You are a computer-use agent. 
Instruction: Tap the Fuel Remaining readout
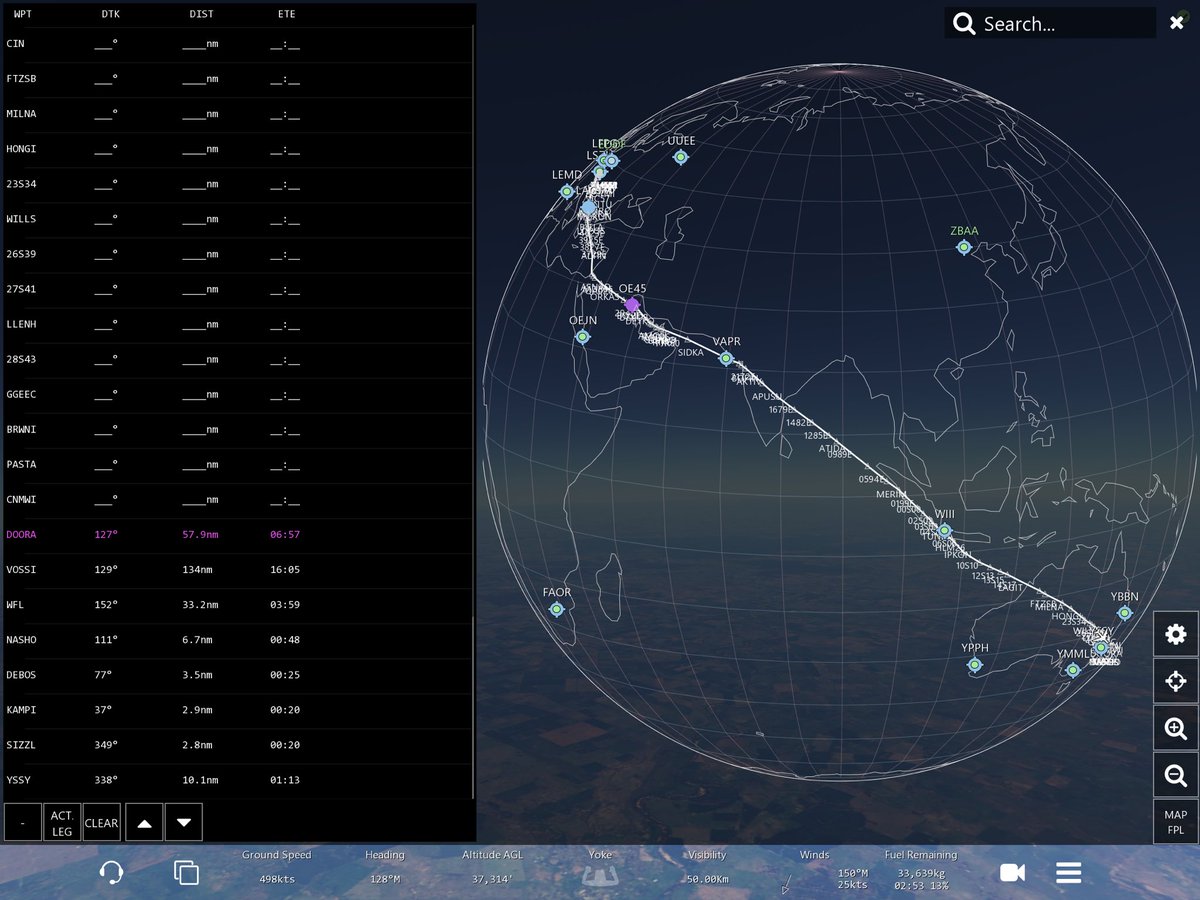click(x=921, y=870)
